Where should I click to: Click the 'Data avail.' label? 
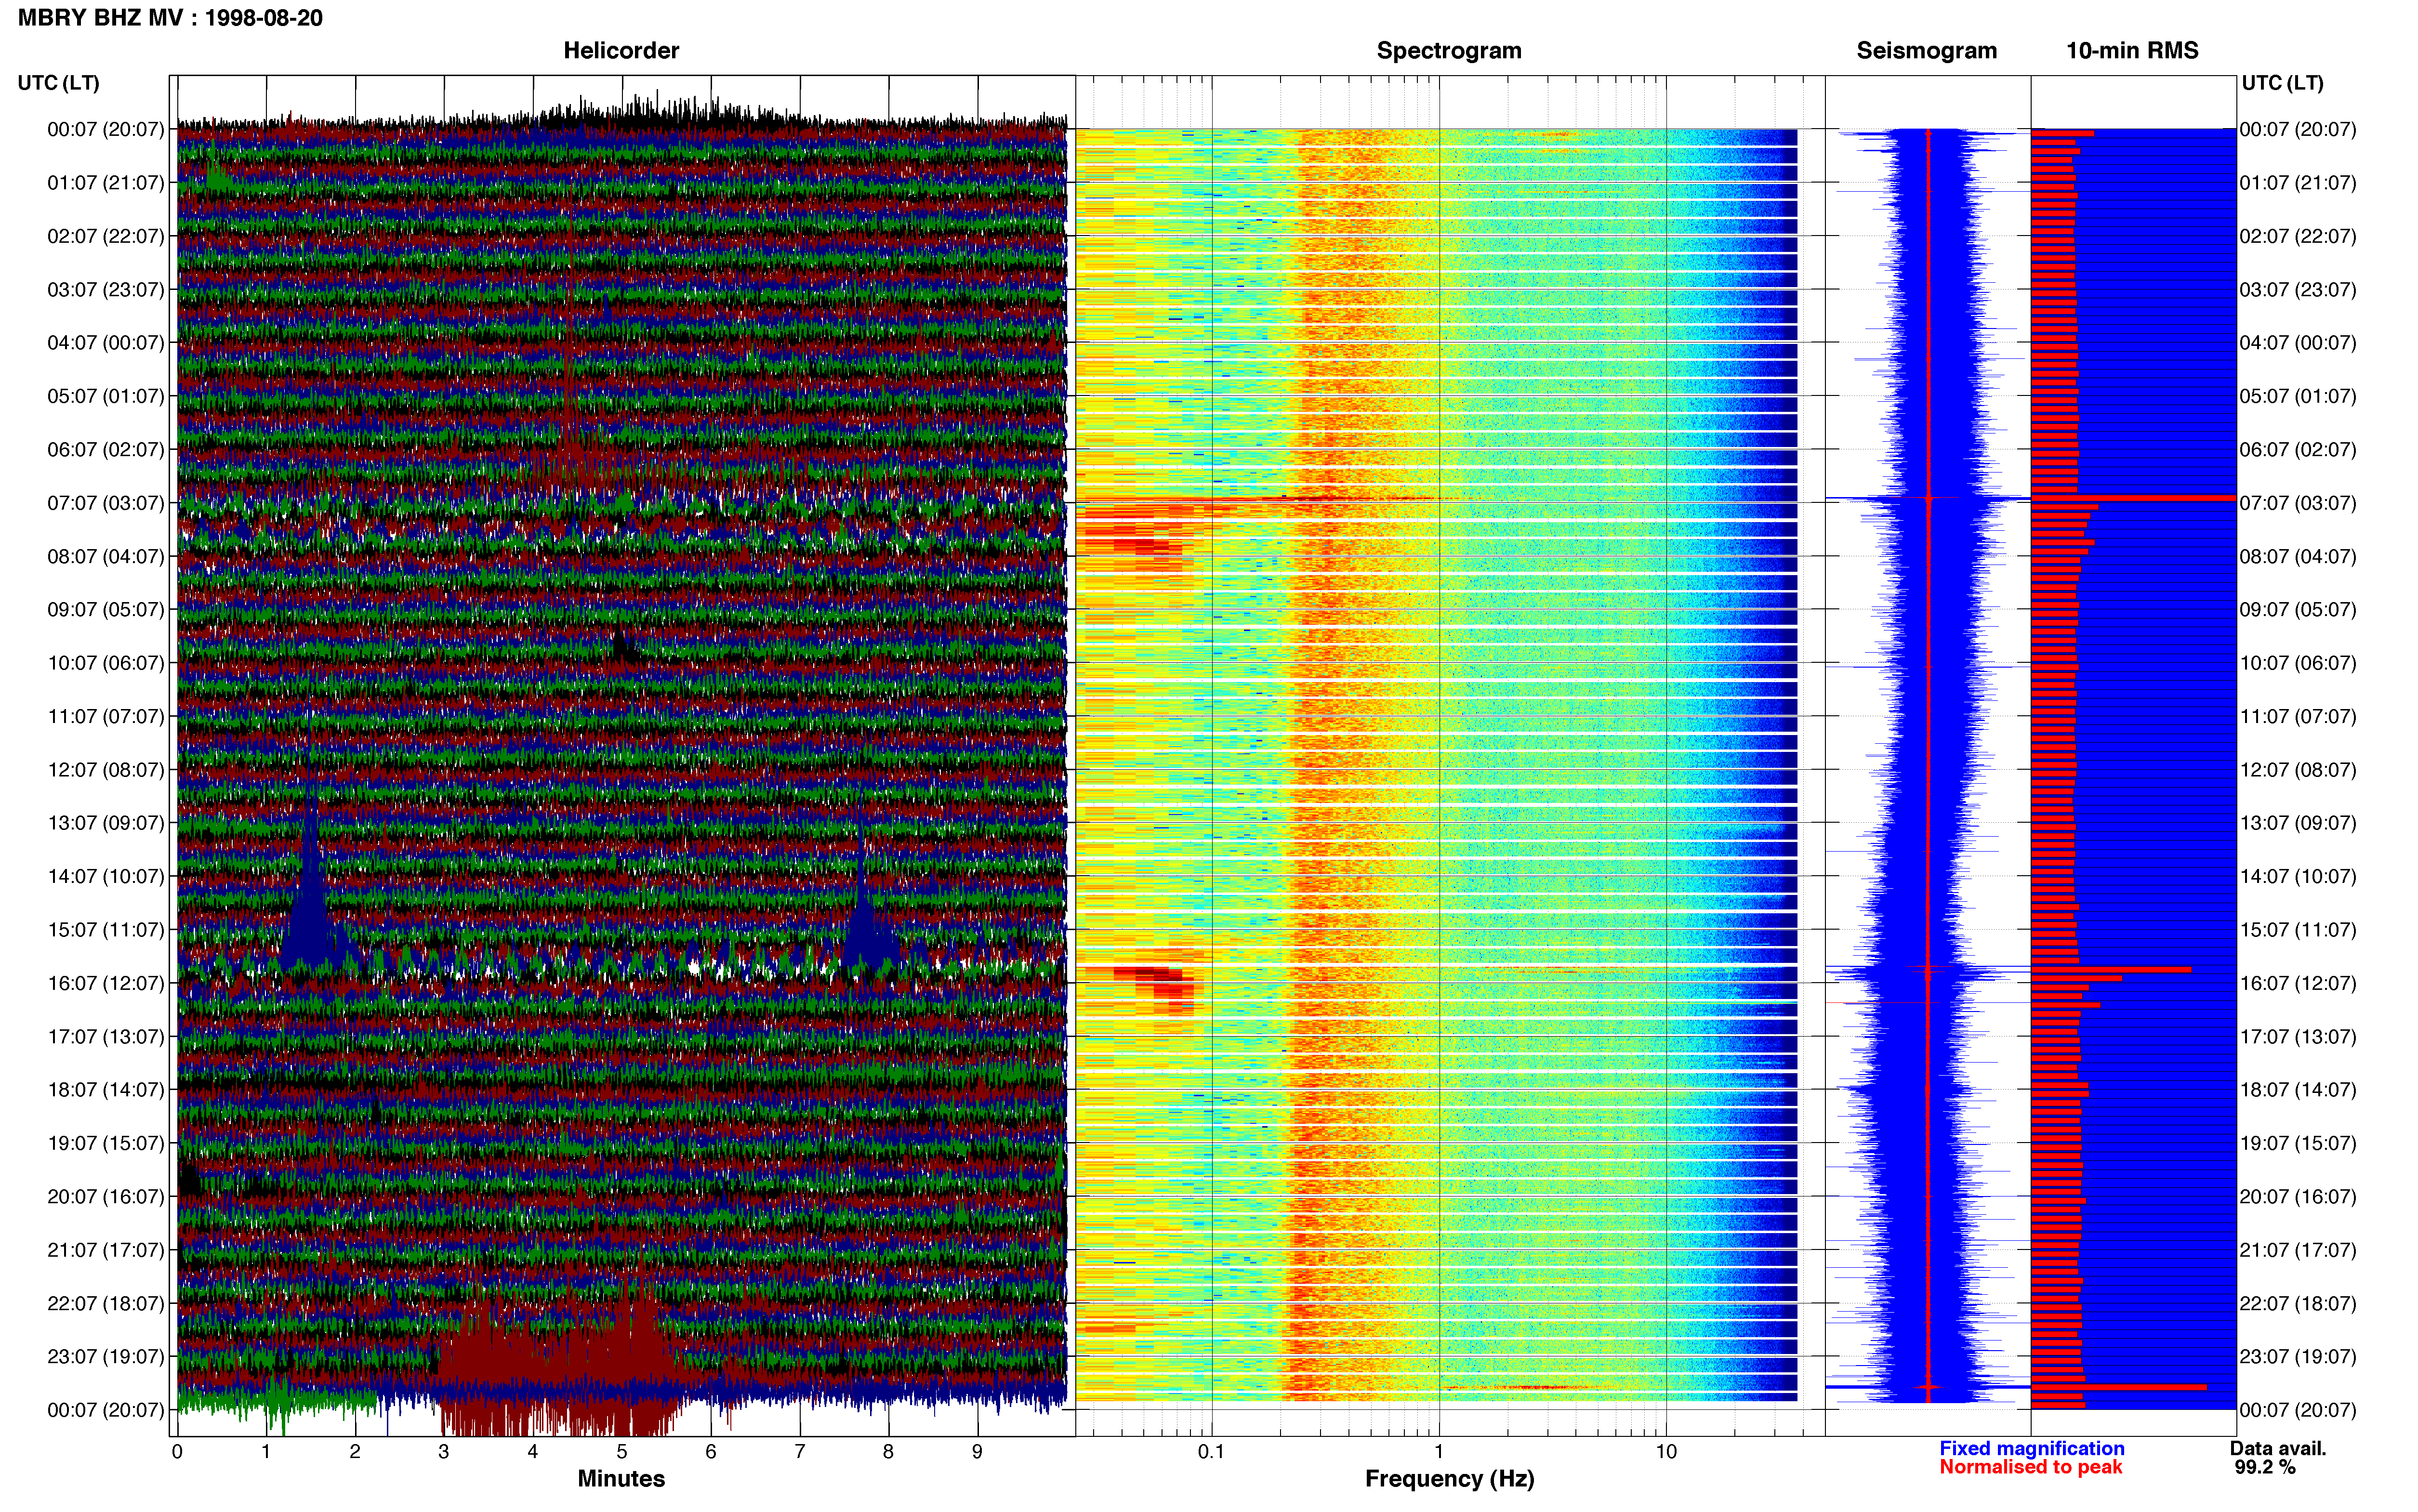(2278, 1448)
